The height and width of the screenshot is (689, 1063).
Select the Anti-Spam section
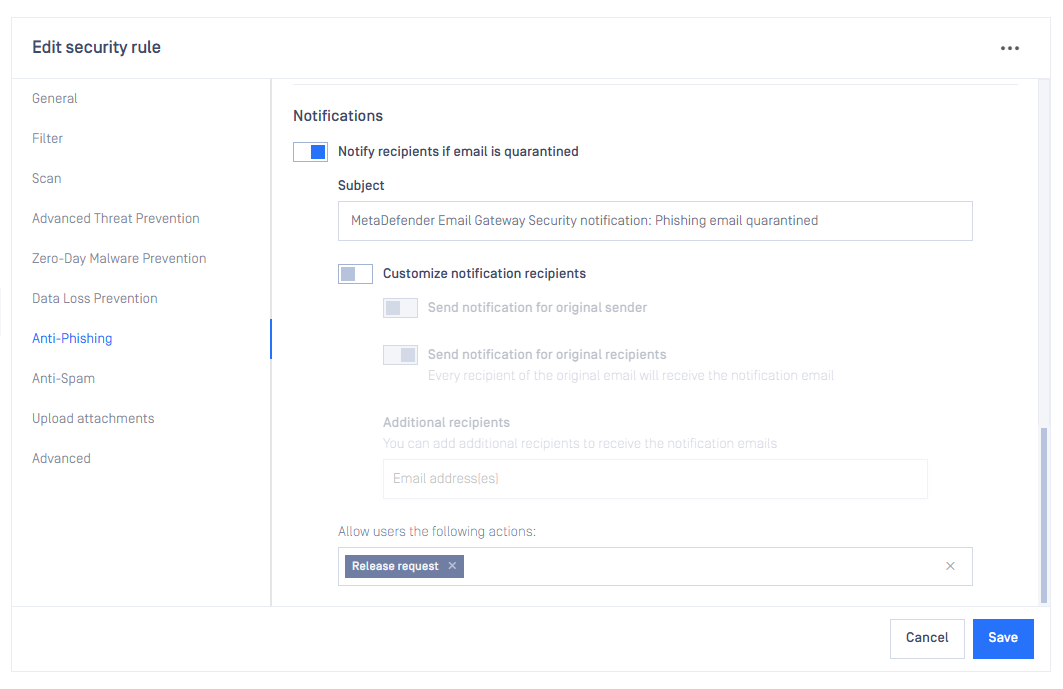point(64,378)
